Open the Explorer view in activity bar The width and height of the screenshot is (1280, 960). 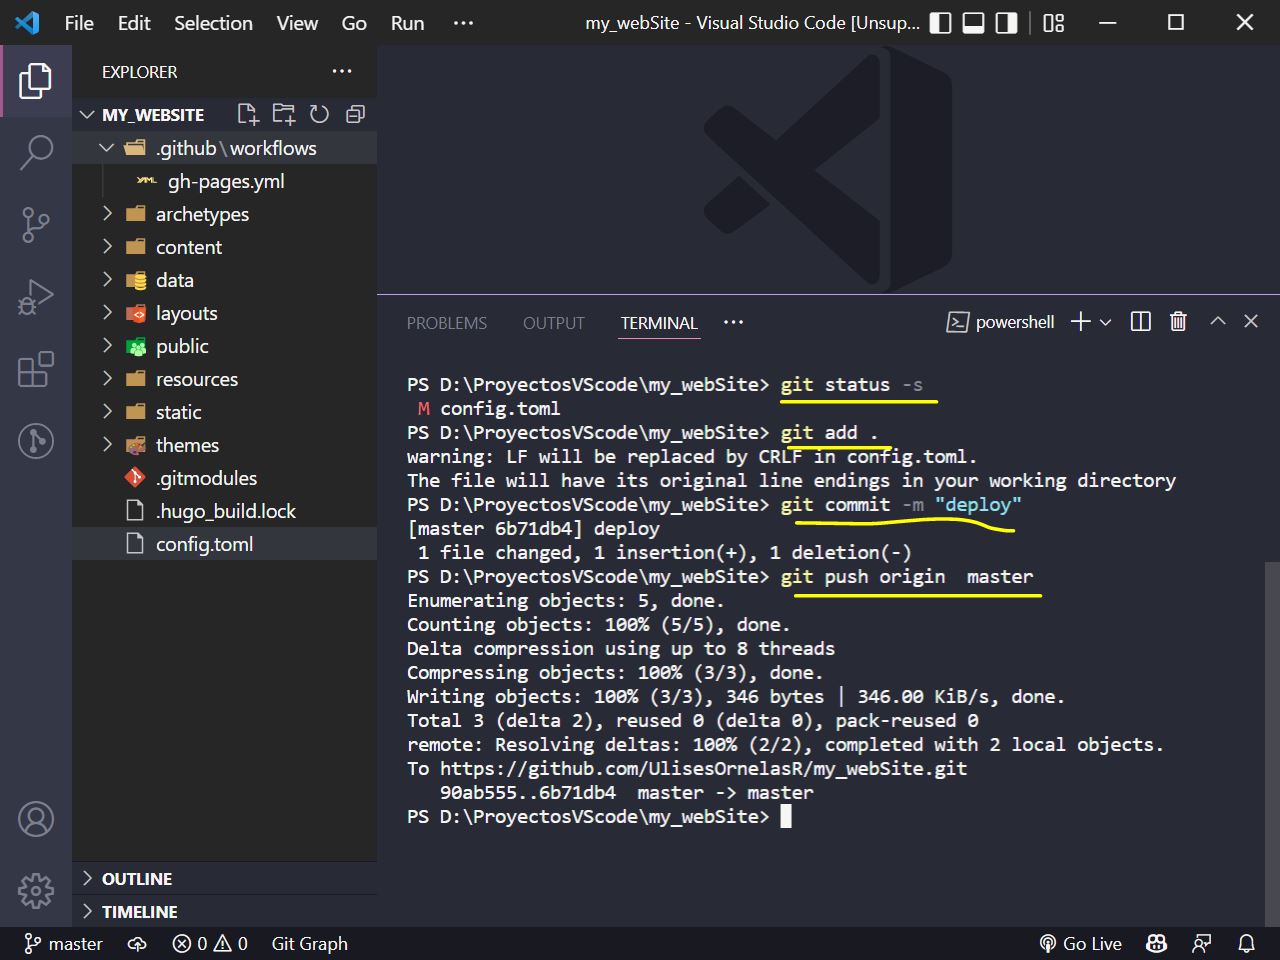pyautogui.click(x=36, y=80)
